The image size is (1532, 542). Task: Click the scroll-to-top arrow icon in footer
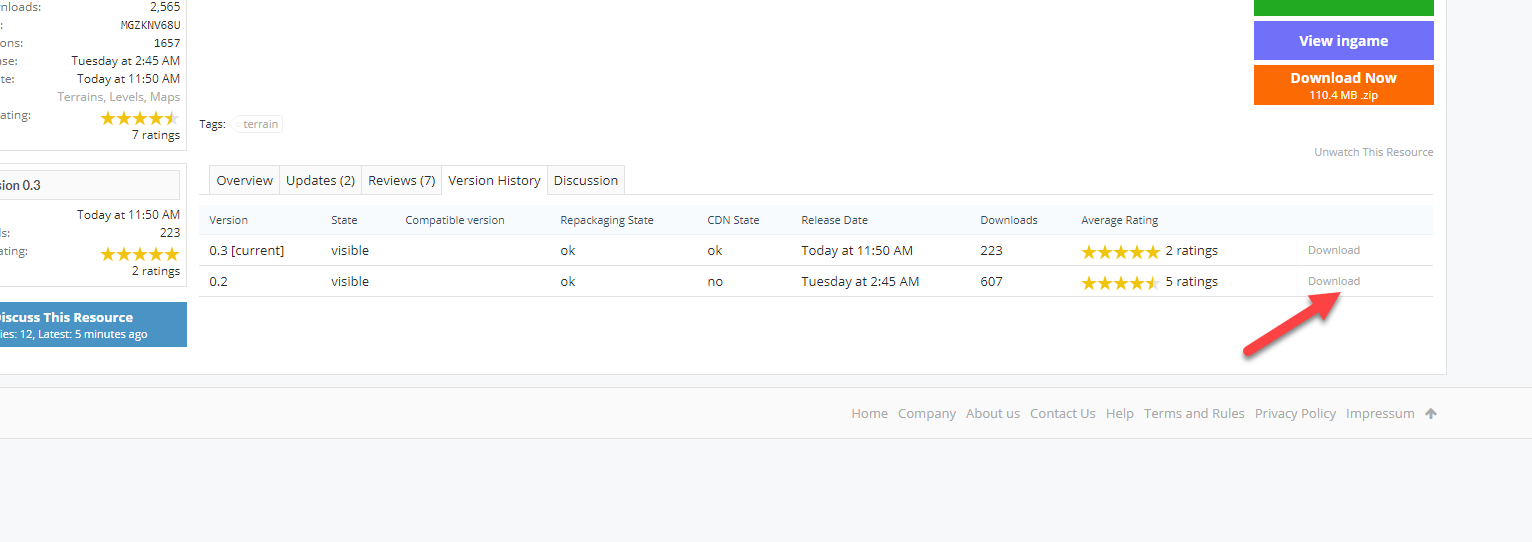[x=1431, y=414]
